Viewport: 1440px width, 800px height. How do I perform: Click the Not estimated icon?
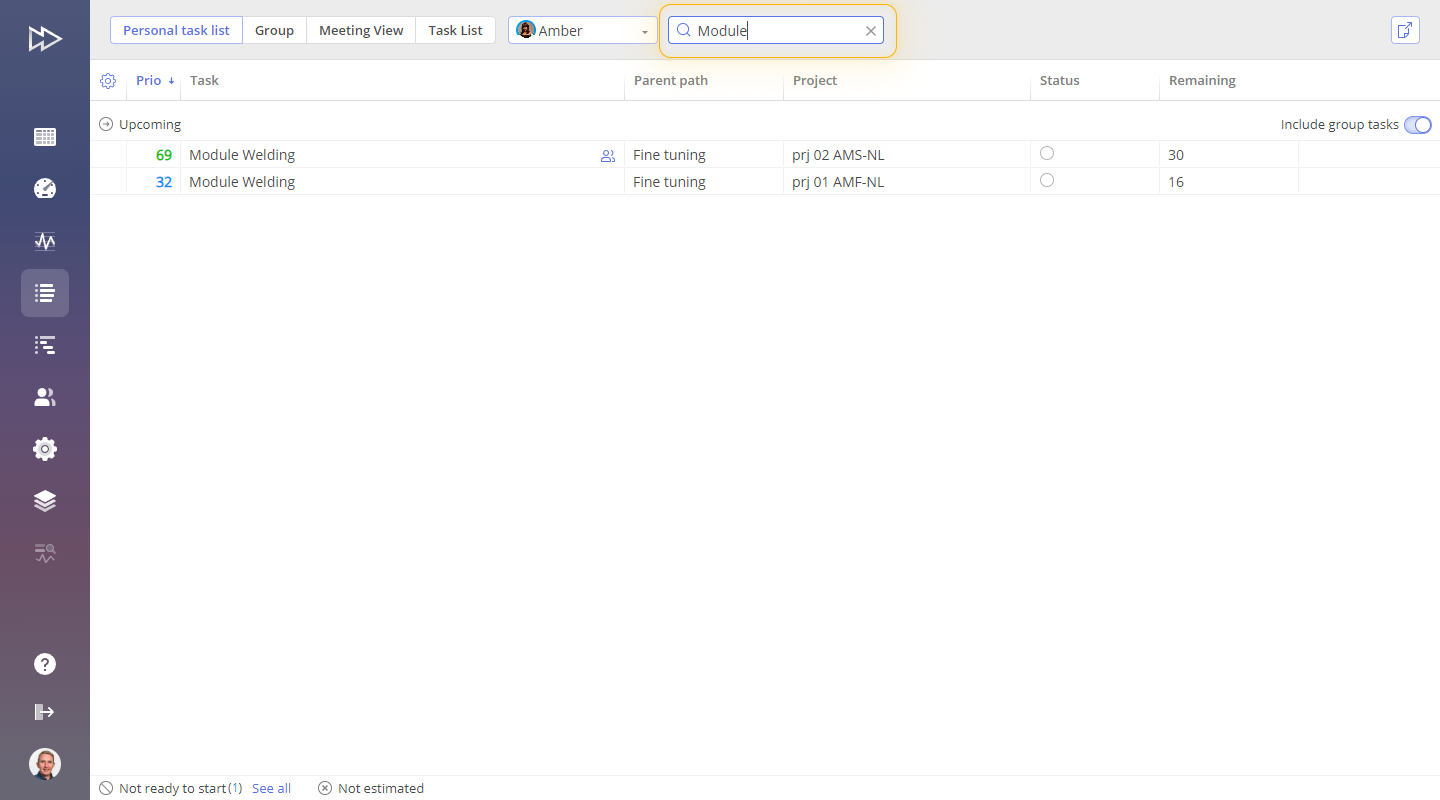pos(325,788)
